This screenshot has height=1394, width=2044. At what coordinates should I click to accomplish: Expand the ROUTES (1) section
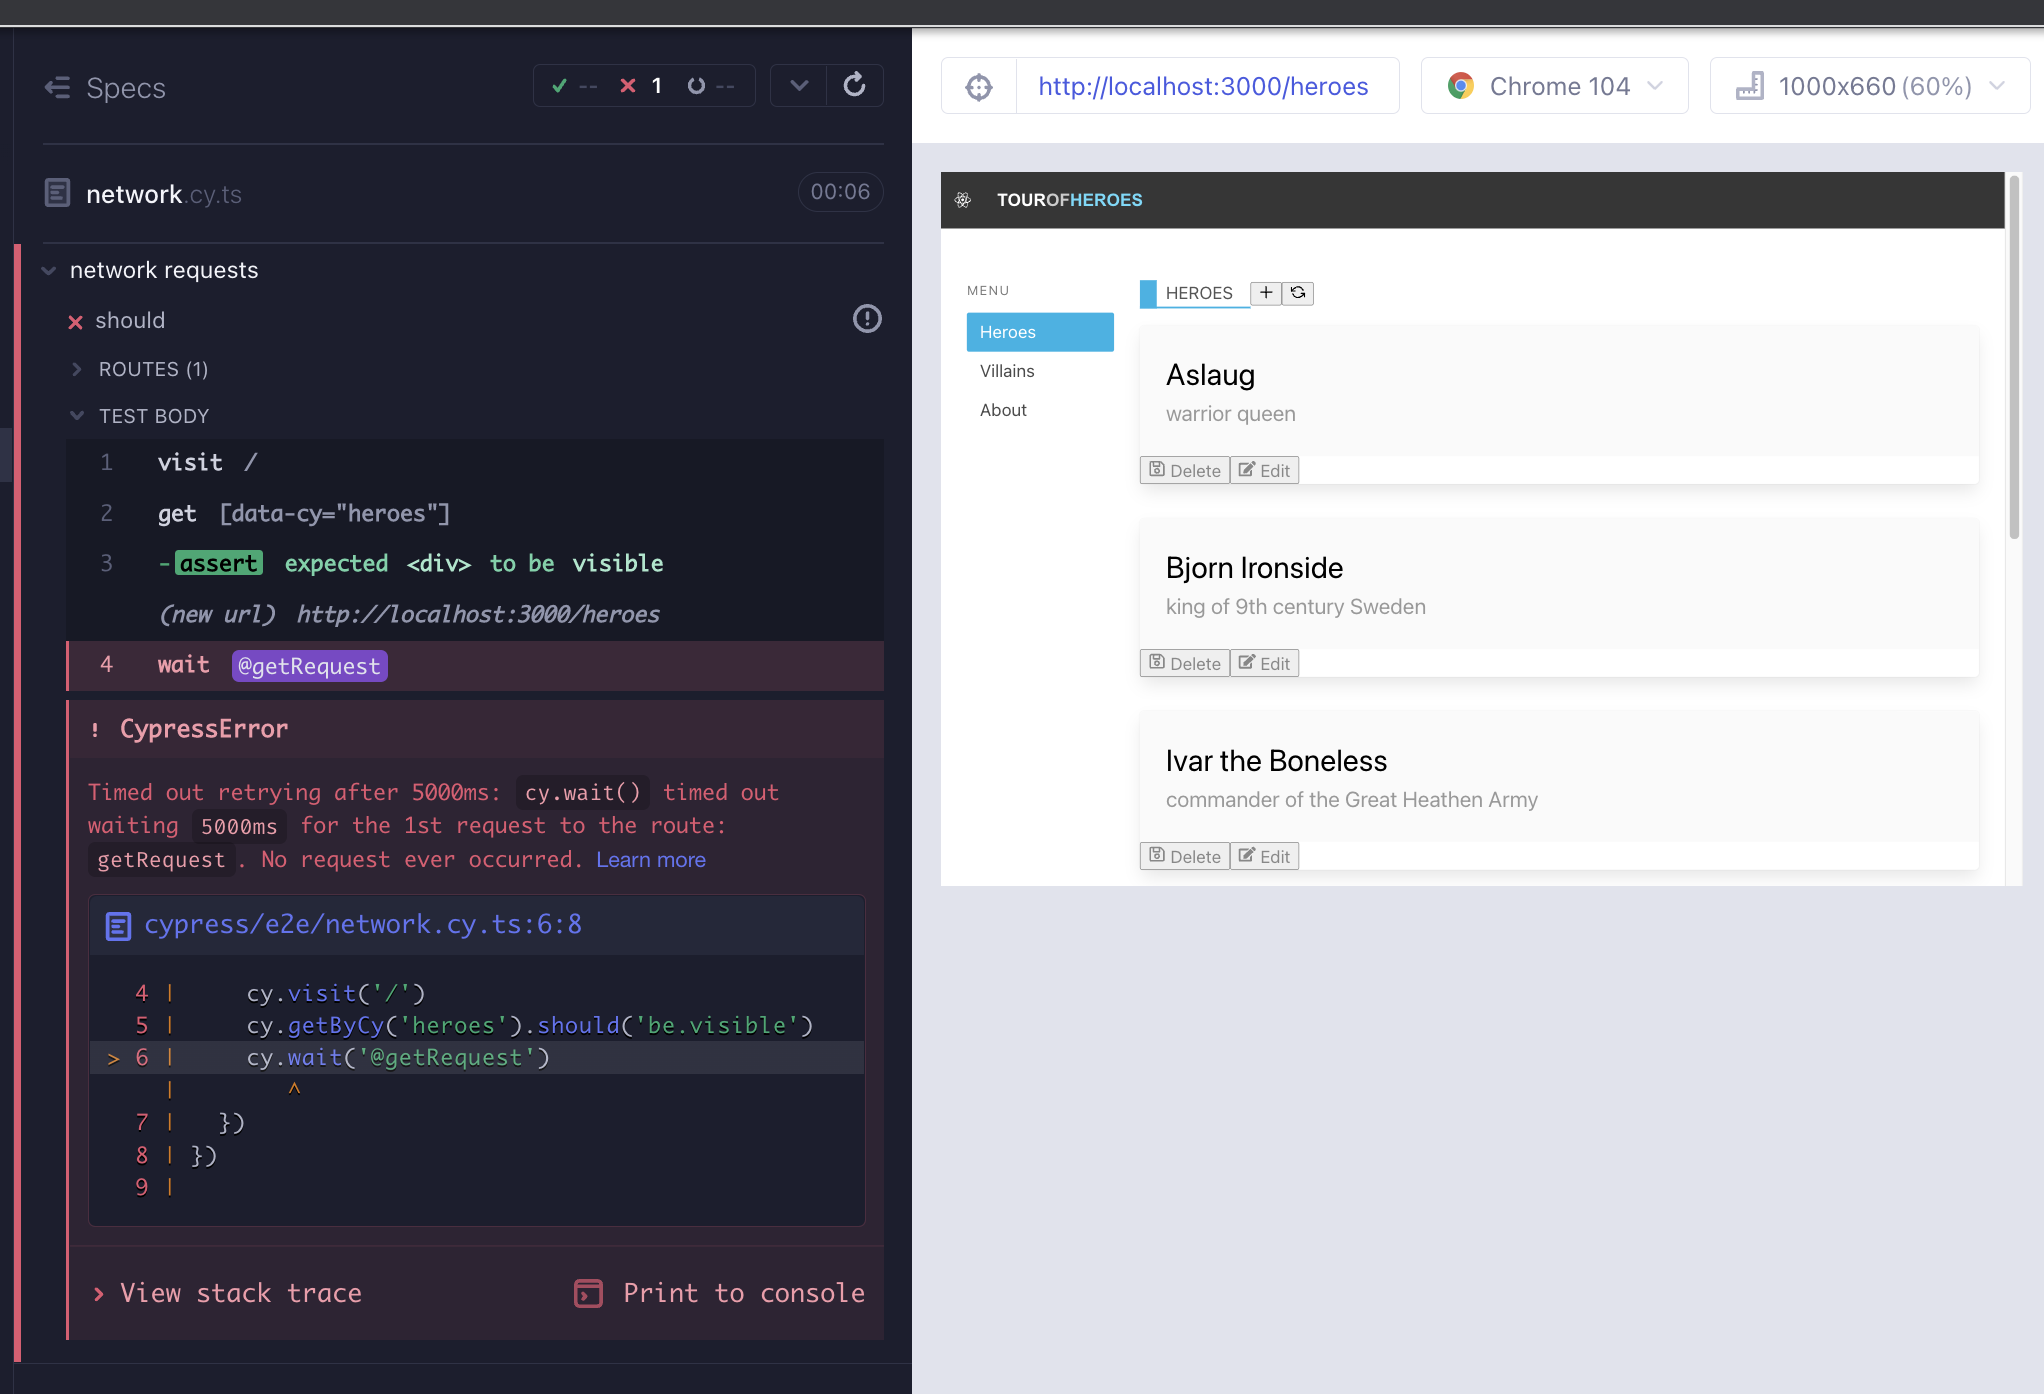click(153, 369)
